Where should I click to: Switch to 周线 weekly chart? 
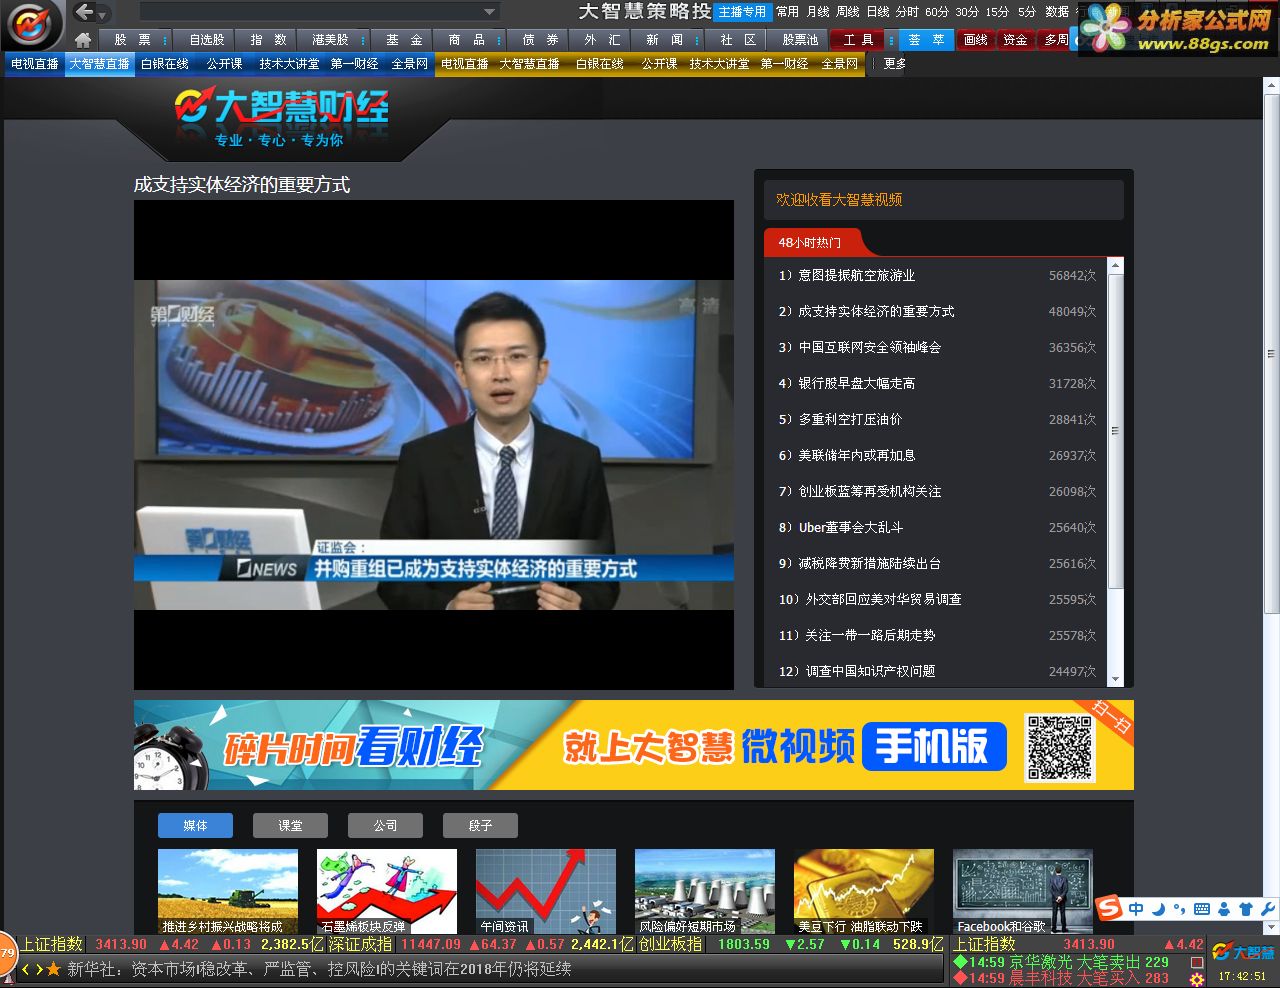(x=848, y=12)
